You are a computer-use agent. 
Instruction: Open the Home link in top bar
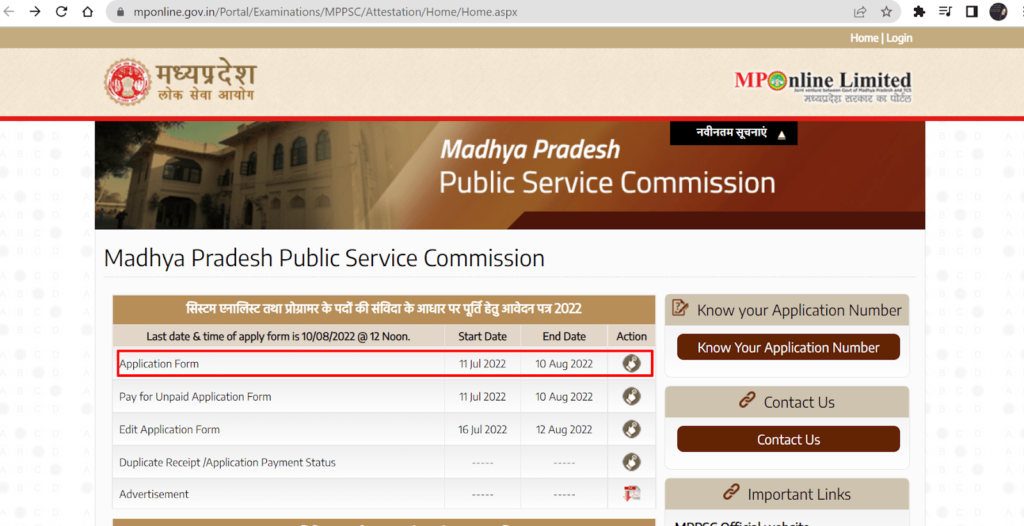point(864,38)
